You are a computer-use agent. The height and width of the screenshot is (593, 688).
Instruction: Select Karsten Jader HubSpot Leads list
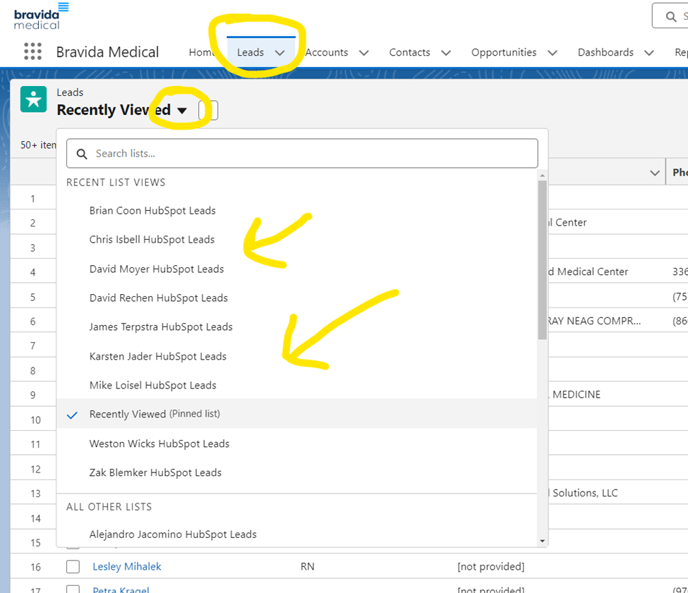(x=297, y=356)
